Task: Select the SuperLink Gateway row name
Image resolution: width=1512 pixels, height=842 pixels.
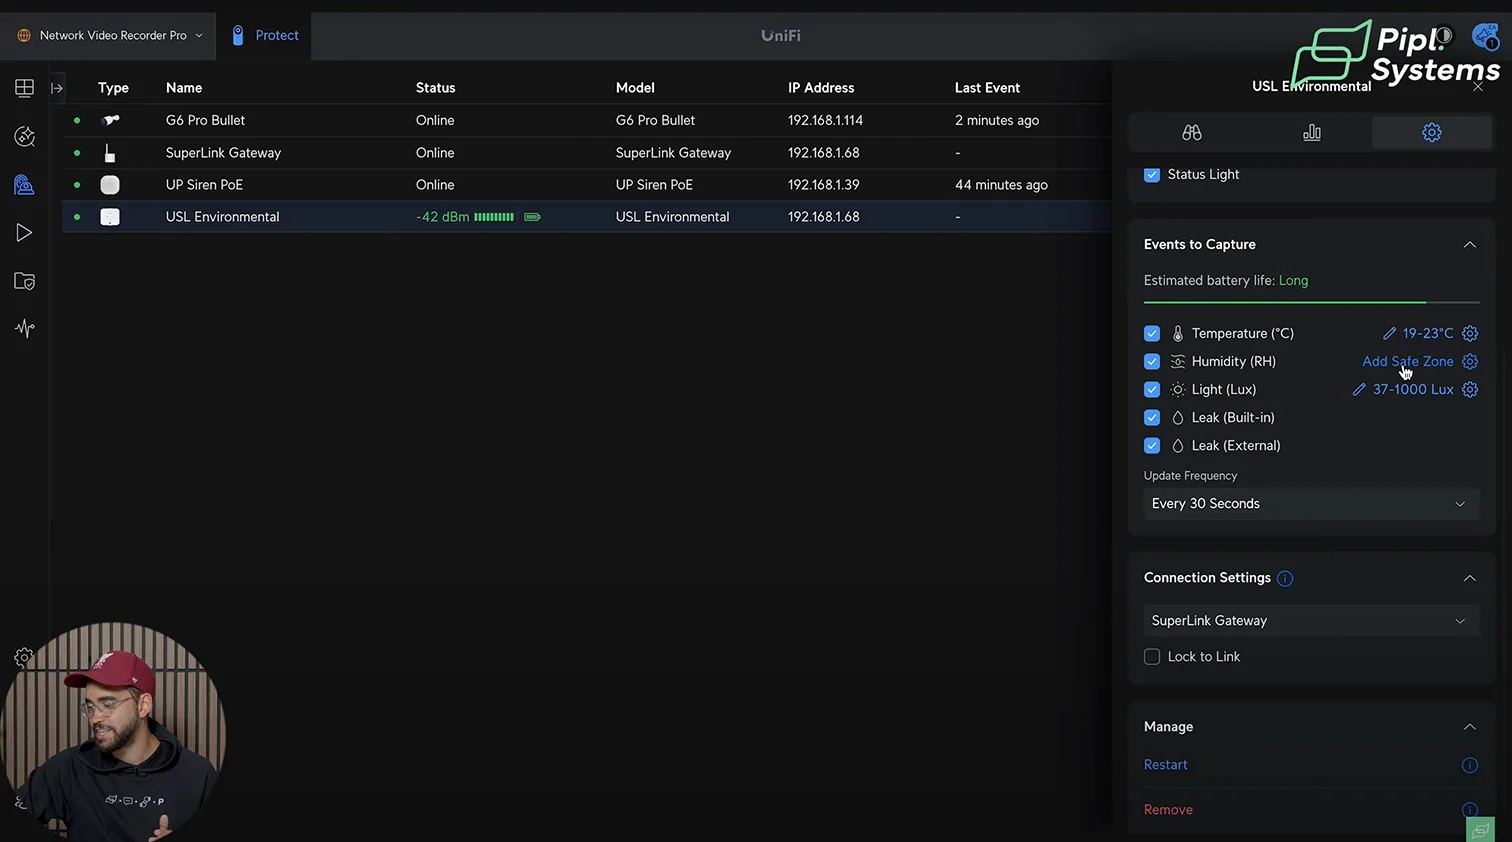Action: pos(223,153)
